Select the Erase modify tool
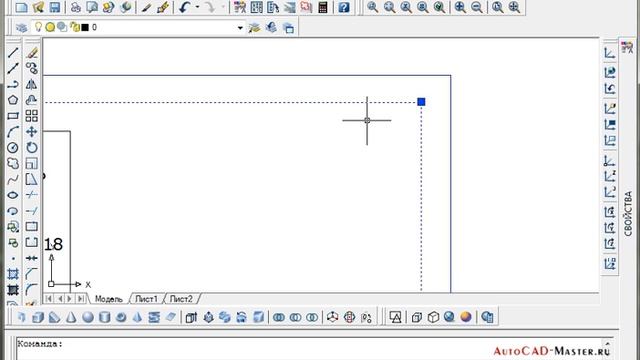 point(32,52)
